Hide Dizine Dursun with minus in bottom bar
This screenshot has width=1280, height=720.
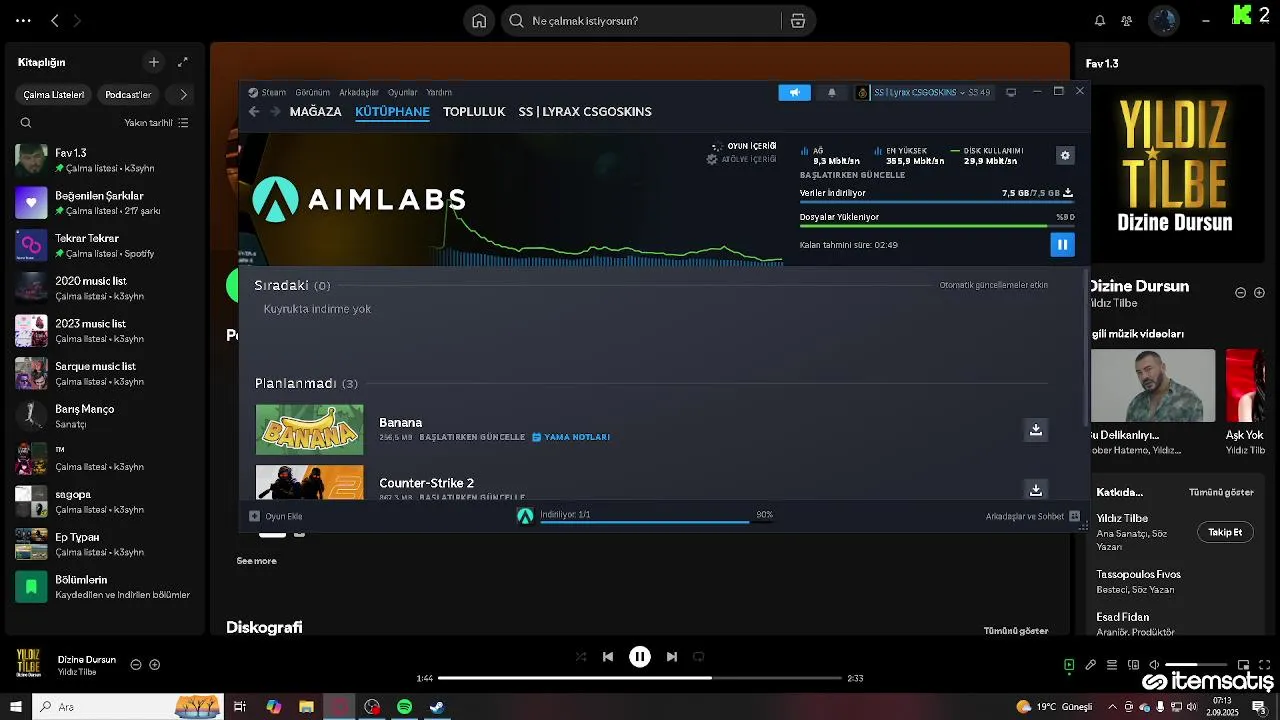[x=136, y=665]
